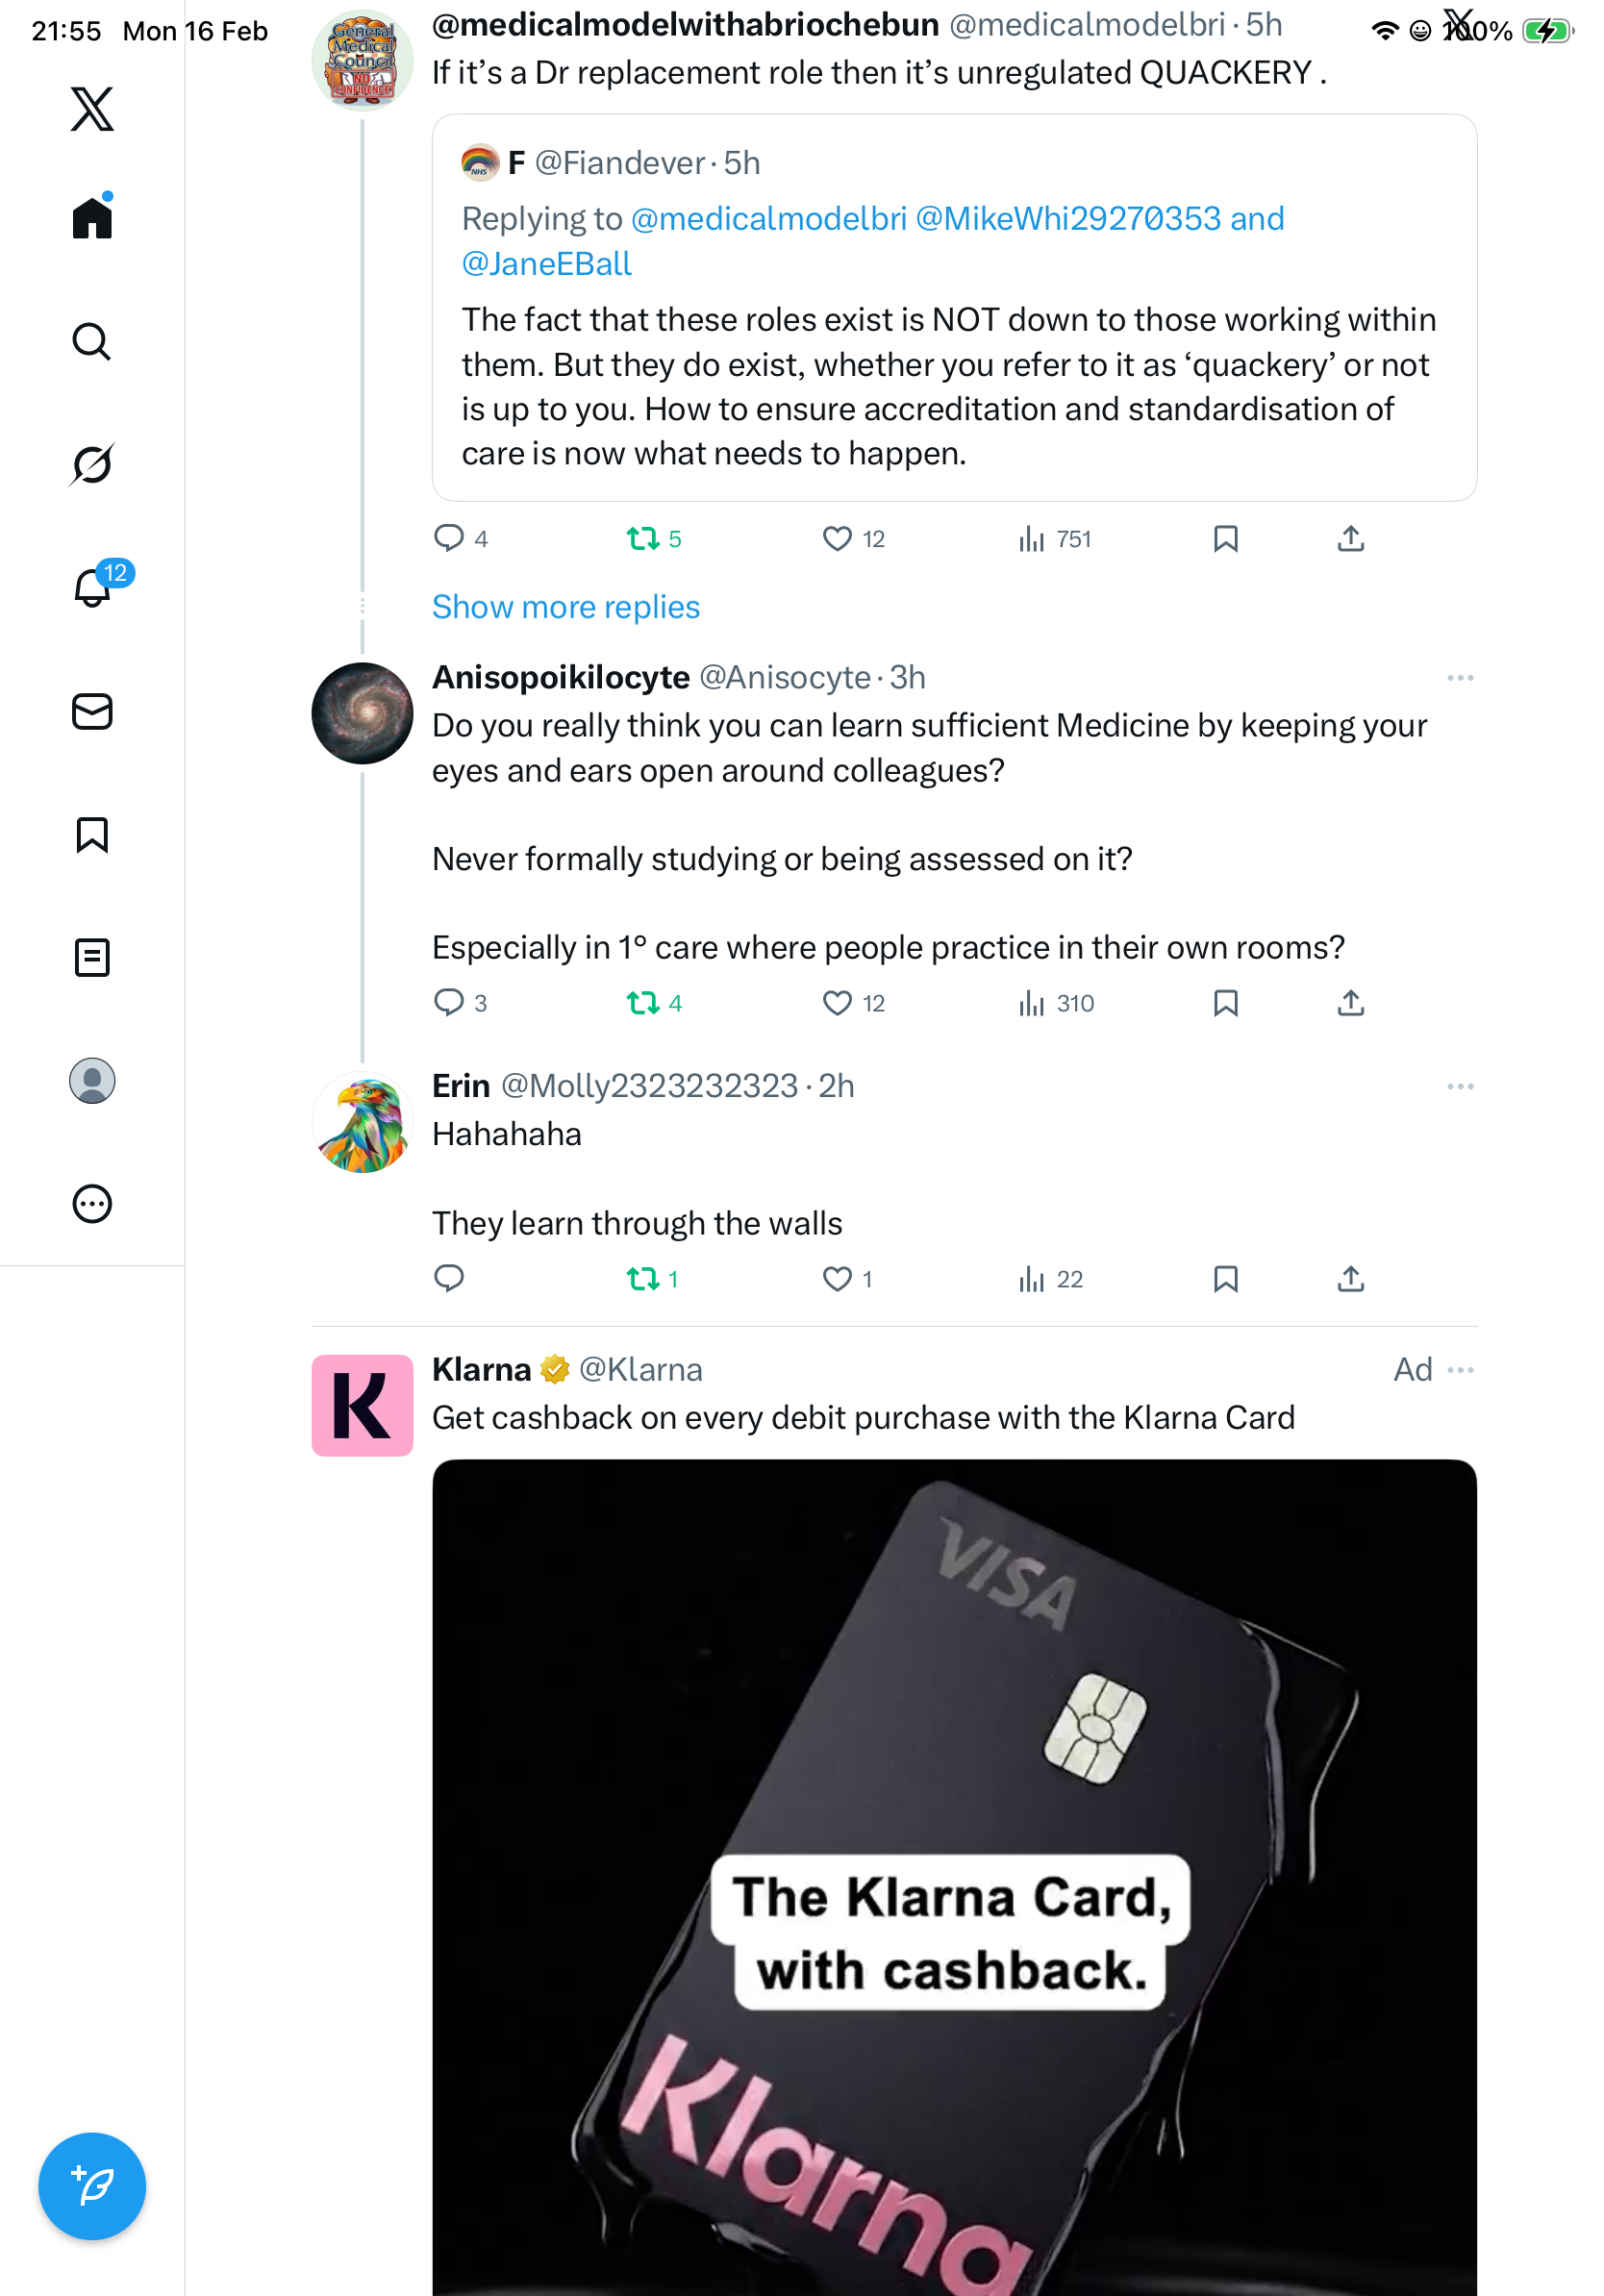Like Erin's Hahahaha post
The height and width of the screenshot is (2296, 1604).
tap(837, 1278)
